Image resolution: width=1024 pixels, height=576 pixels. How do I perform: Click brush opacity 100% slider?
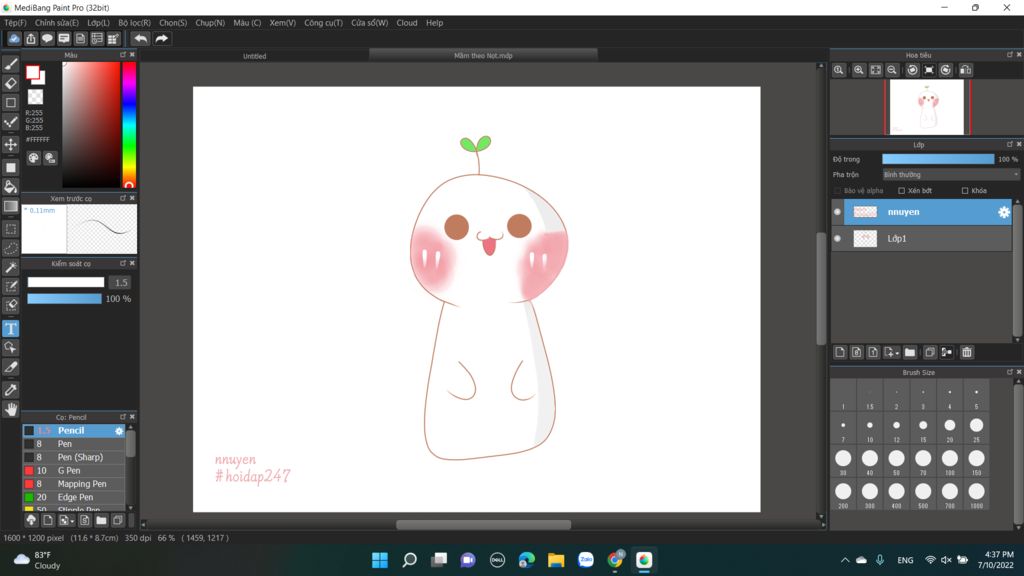64,299
